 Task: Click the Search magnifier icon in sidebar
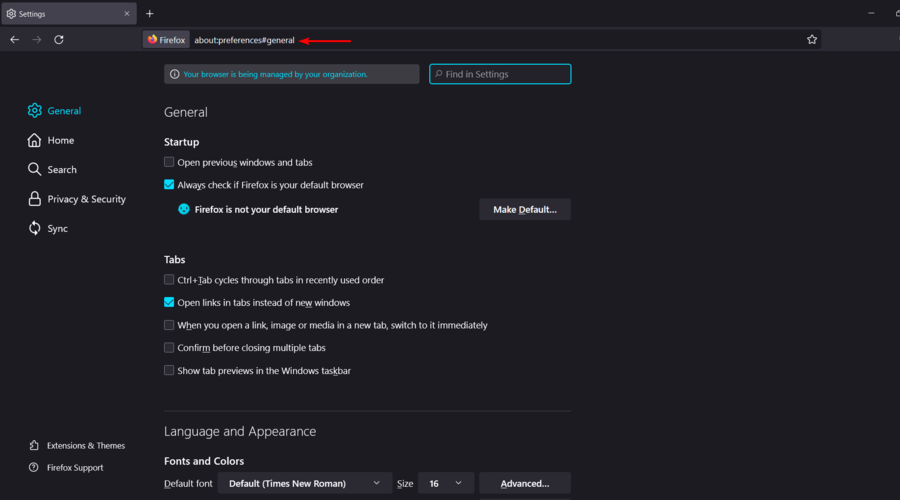point(34,169)
